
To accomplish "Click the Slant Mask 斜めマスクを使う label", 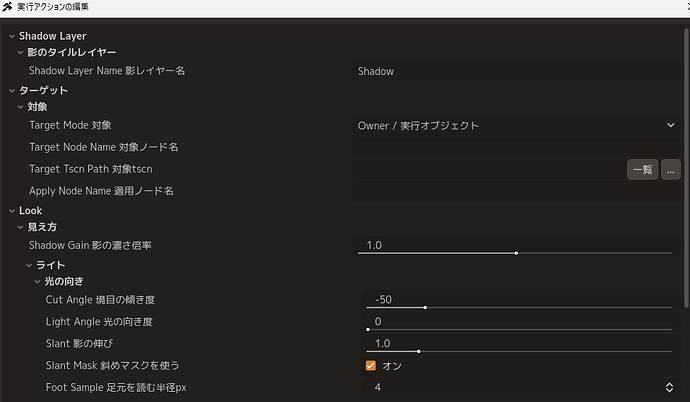I will click(x=113, y=365).
